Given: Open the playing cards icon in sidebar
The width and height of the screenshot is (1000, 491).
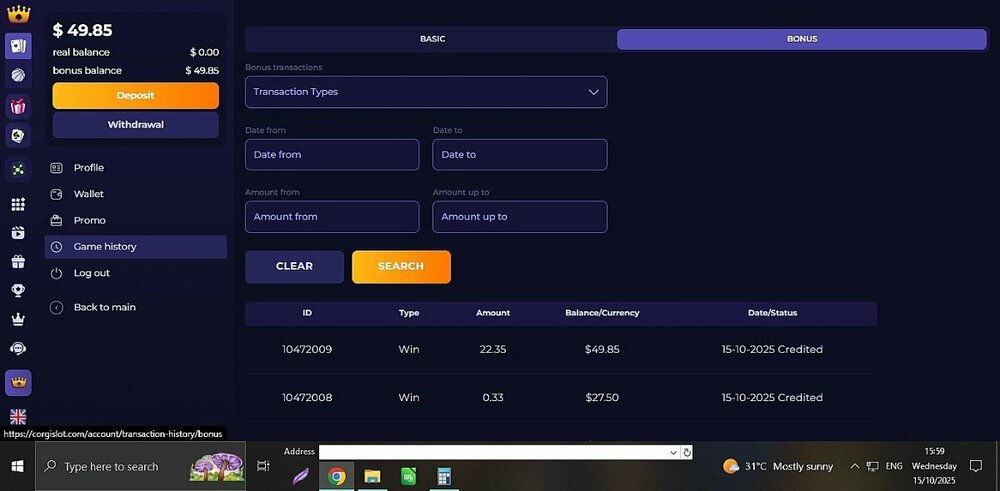Looking at the screenshot, I should pyautogui.click(x=18, y=46).
